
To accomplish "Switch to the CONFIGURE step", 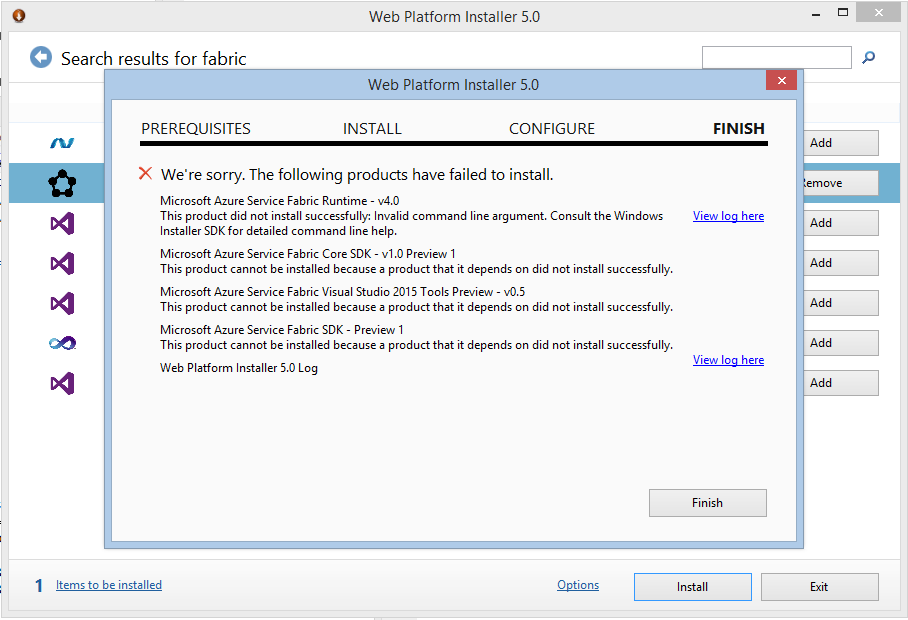I will coord(551,129).
